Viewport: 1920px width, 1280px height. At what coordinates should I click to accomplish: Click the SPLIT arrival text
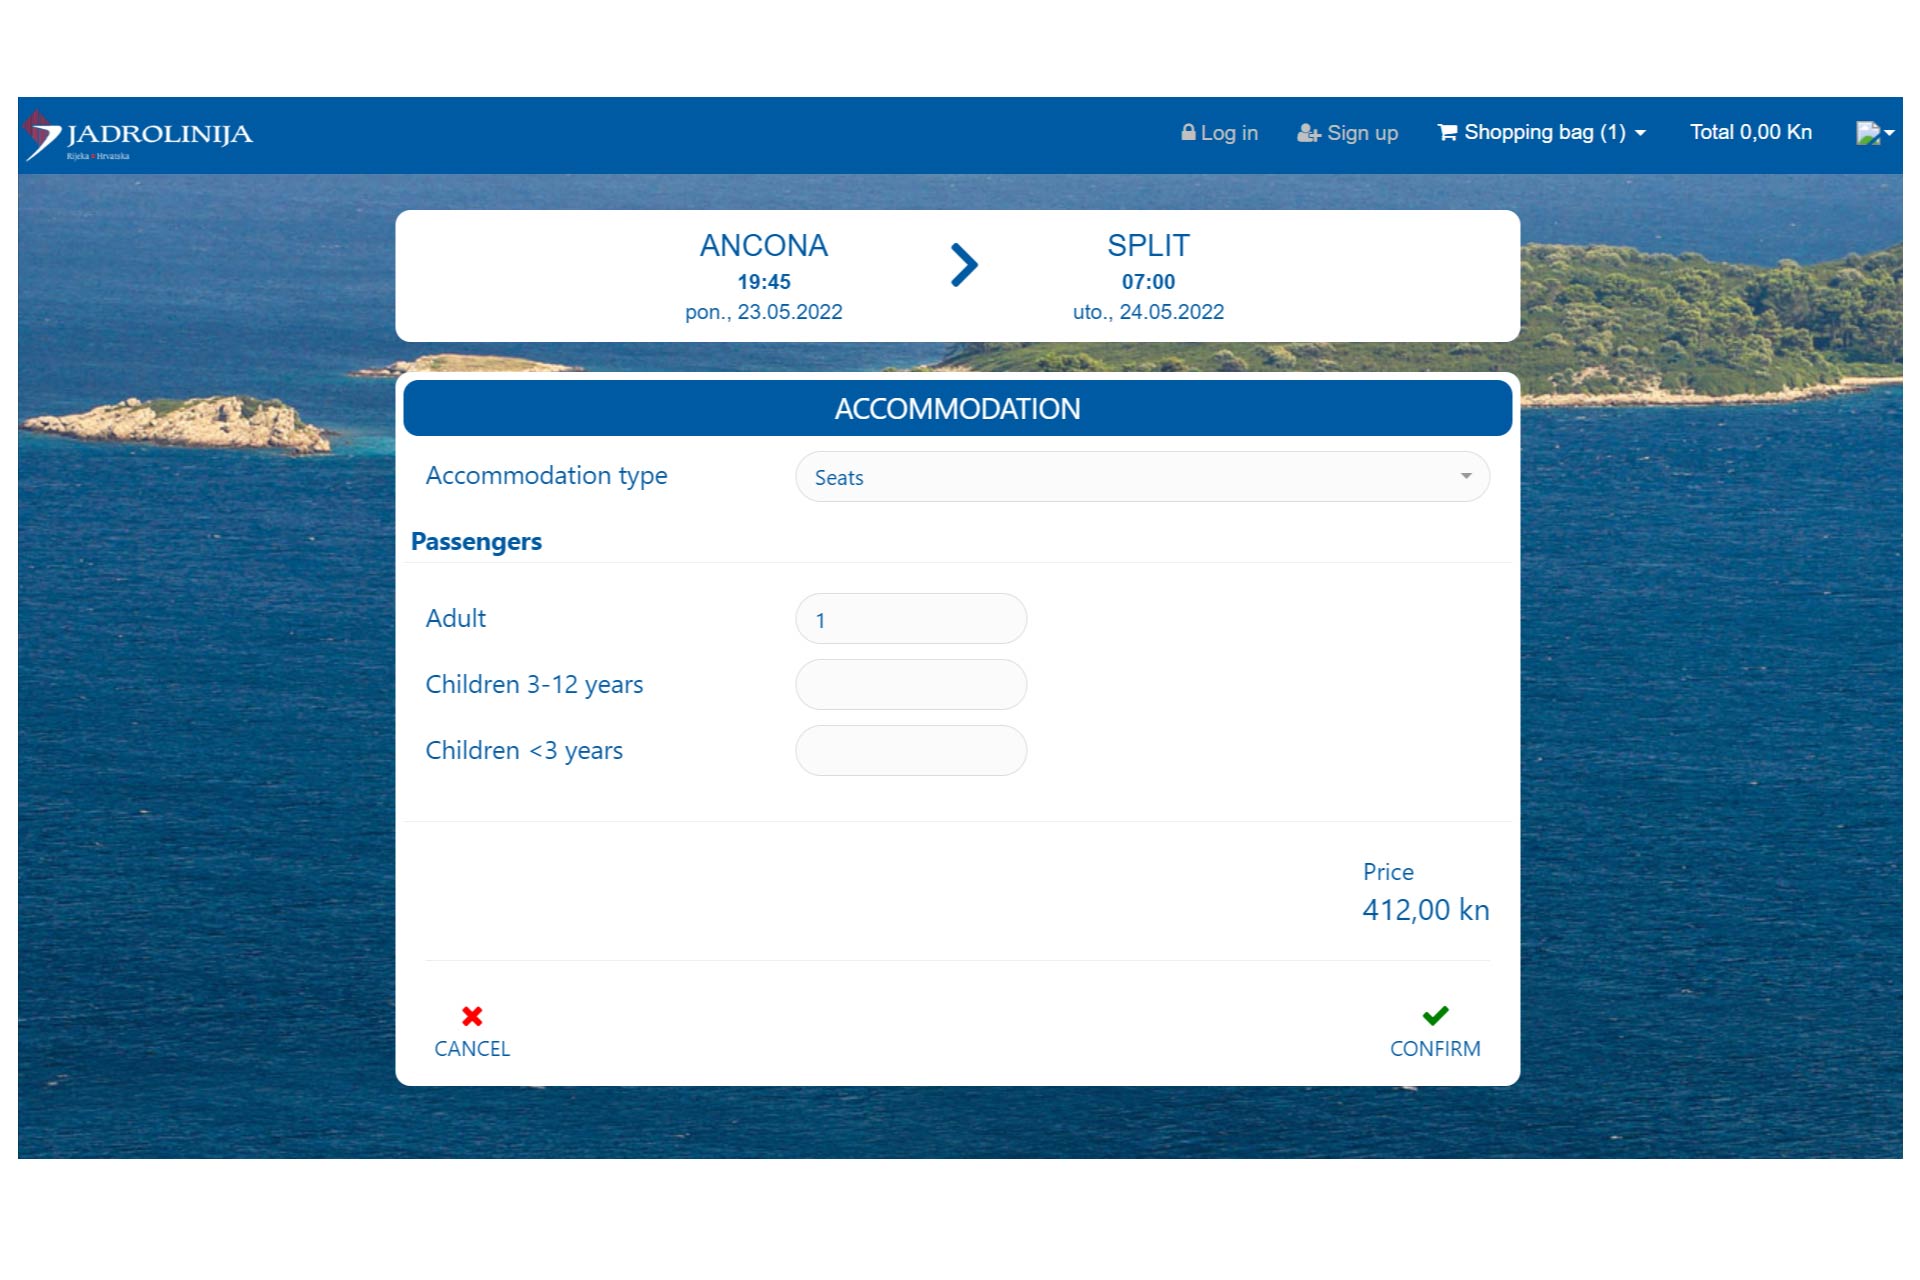tap(1148, 245)
